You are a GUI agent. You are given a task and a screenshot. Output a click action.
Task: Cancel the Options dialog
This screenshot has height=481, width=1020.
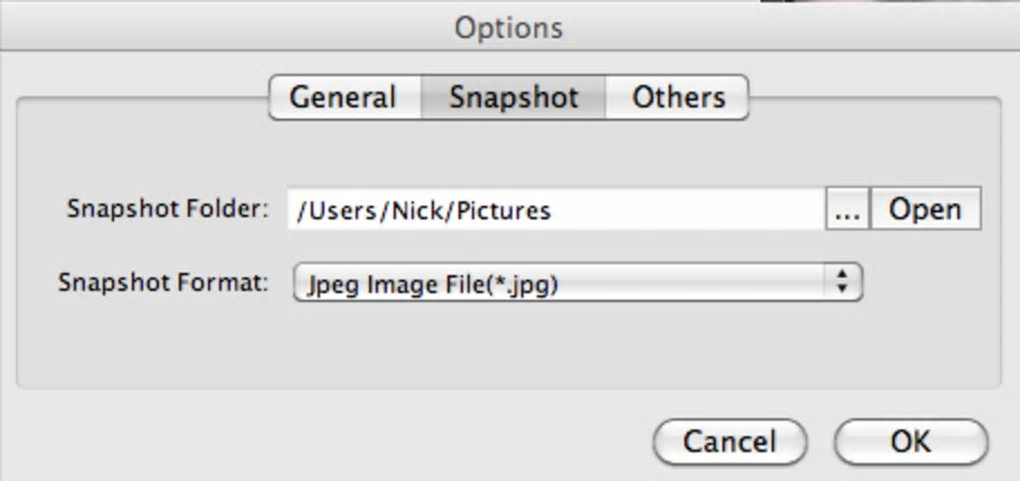(x=729, y=441)
